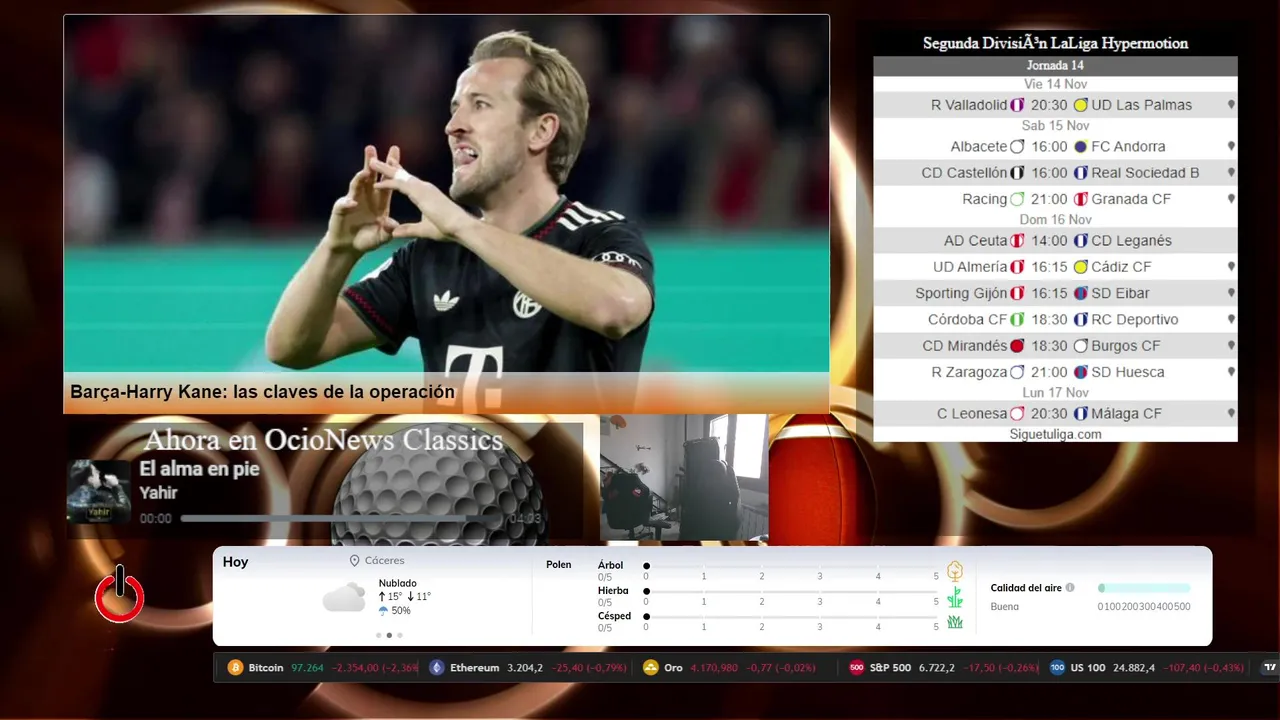Click the Sab 15 Nov date row
The width and height of the screenshot is (1280, 720).
(1055, 126)
